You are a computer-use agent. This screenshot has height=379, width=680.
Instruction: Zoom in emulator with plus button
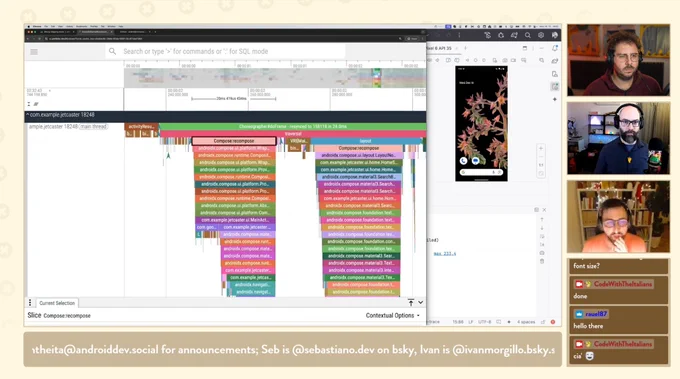pos(541,148)
